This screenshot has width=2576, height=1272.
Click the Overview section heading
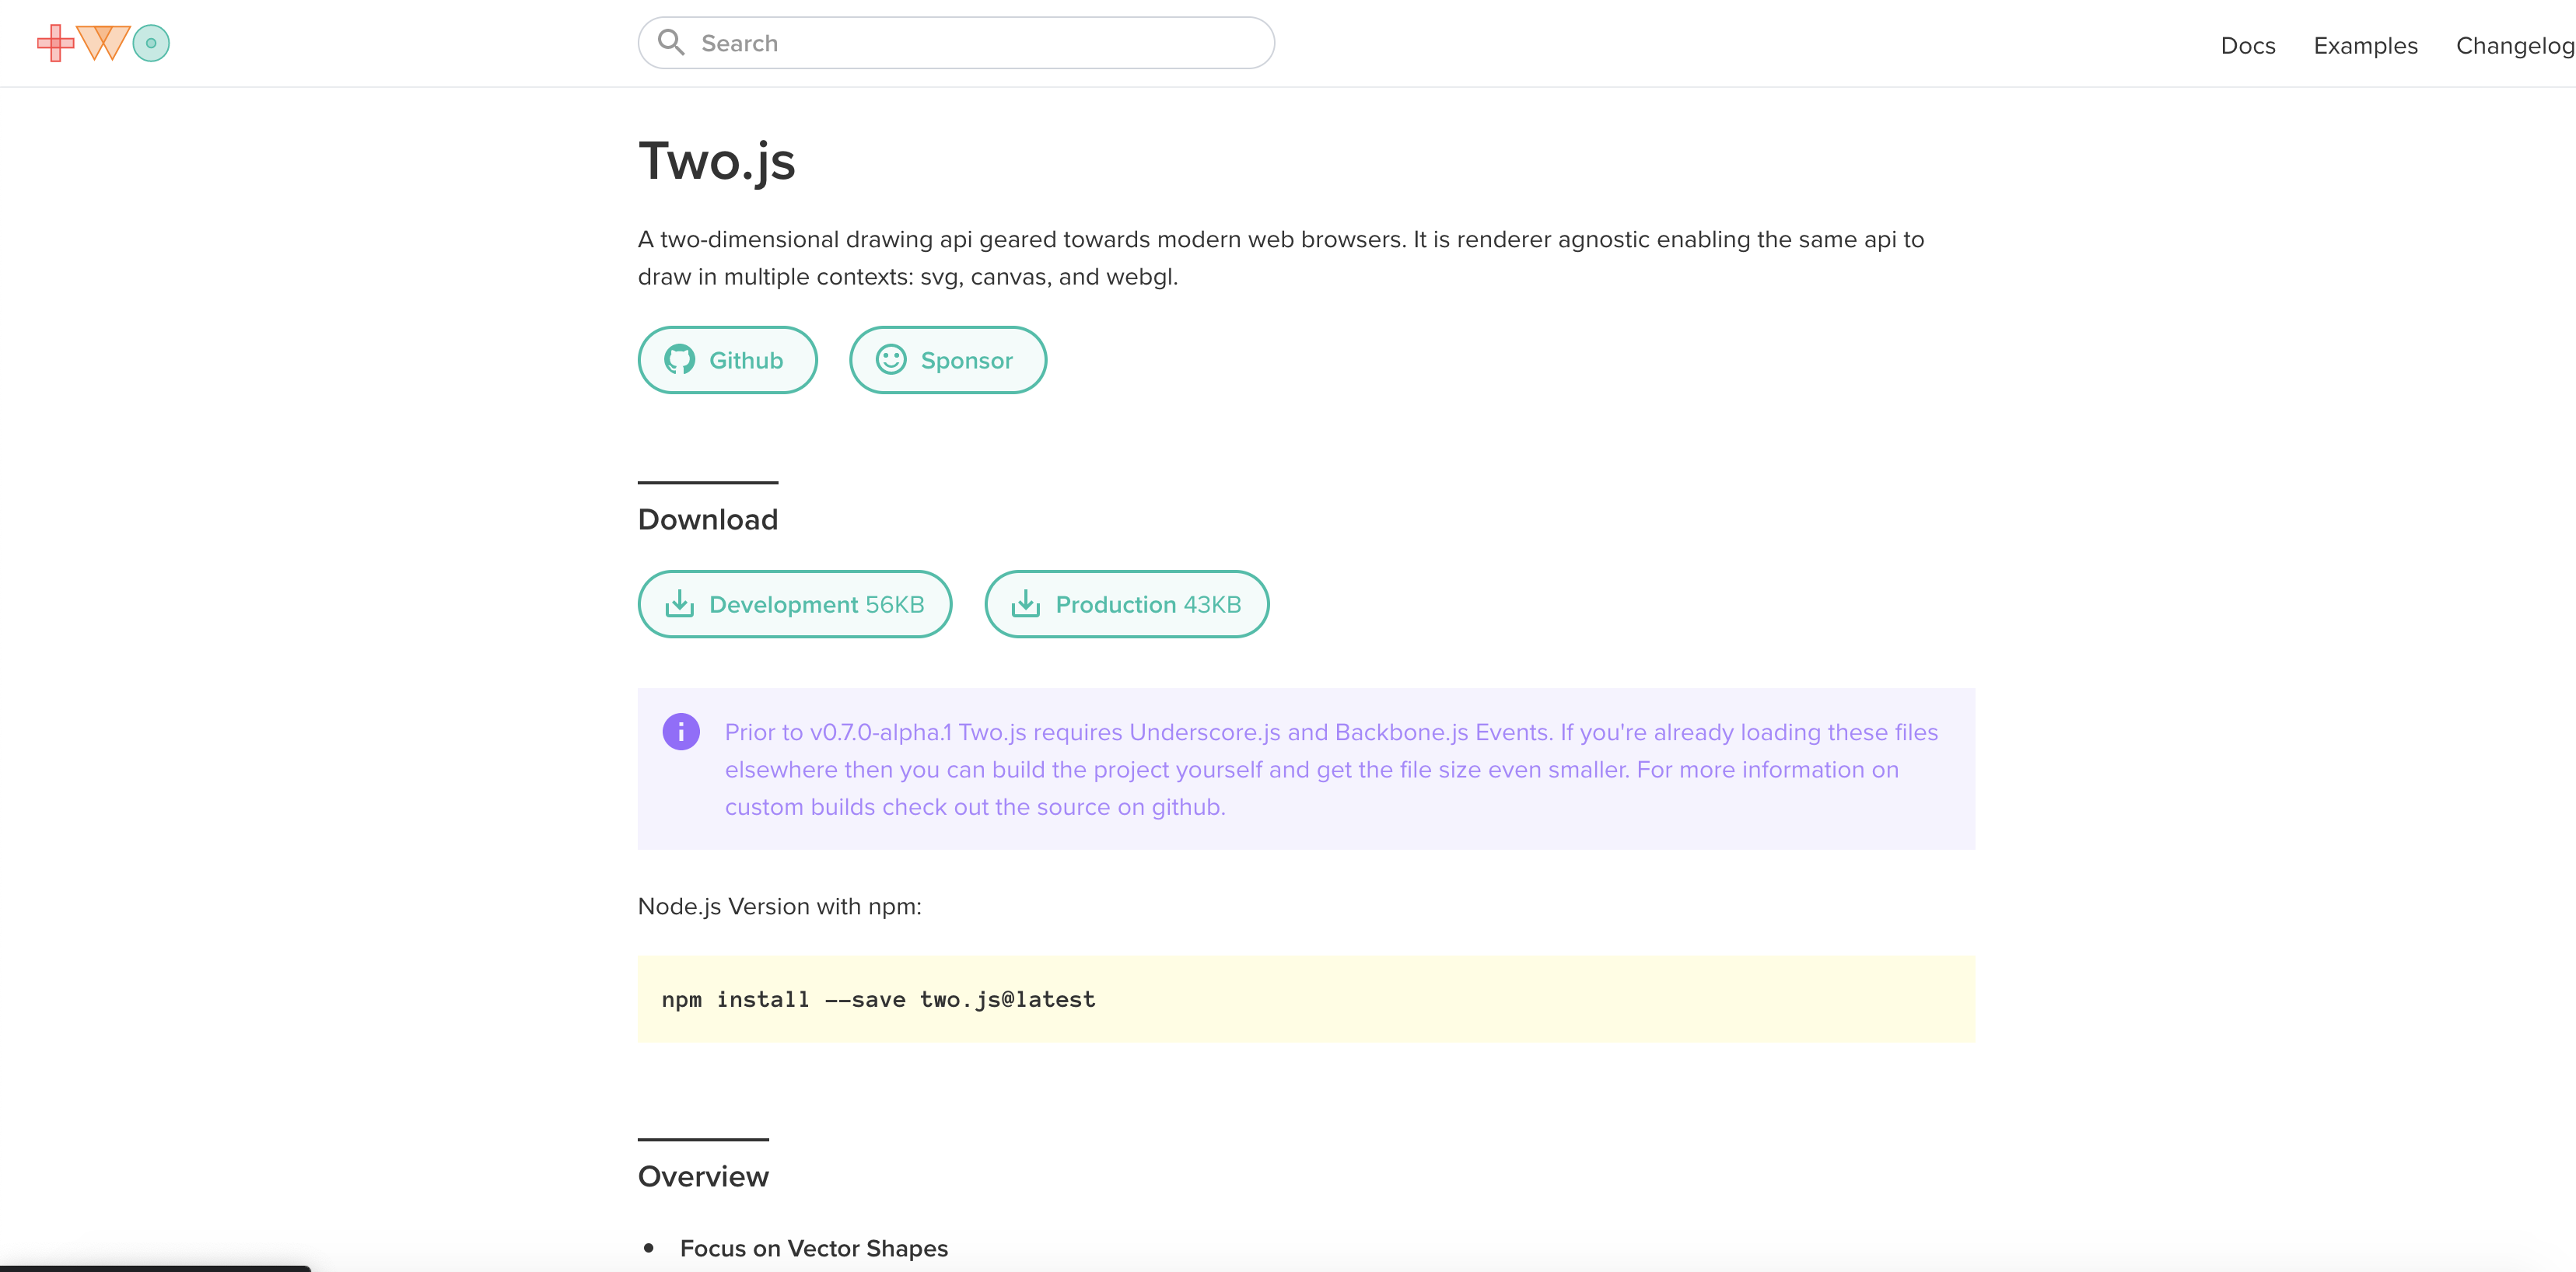coord(703,1177)
